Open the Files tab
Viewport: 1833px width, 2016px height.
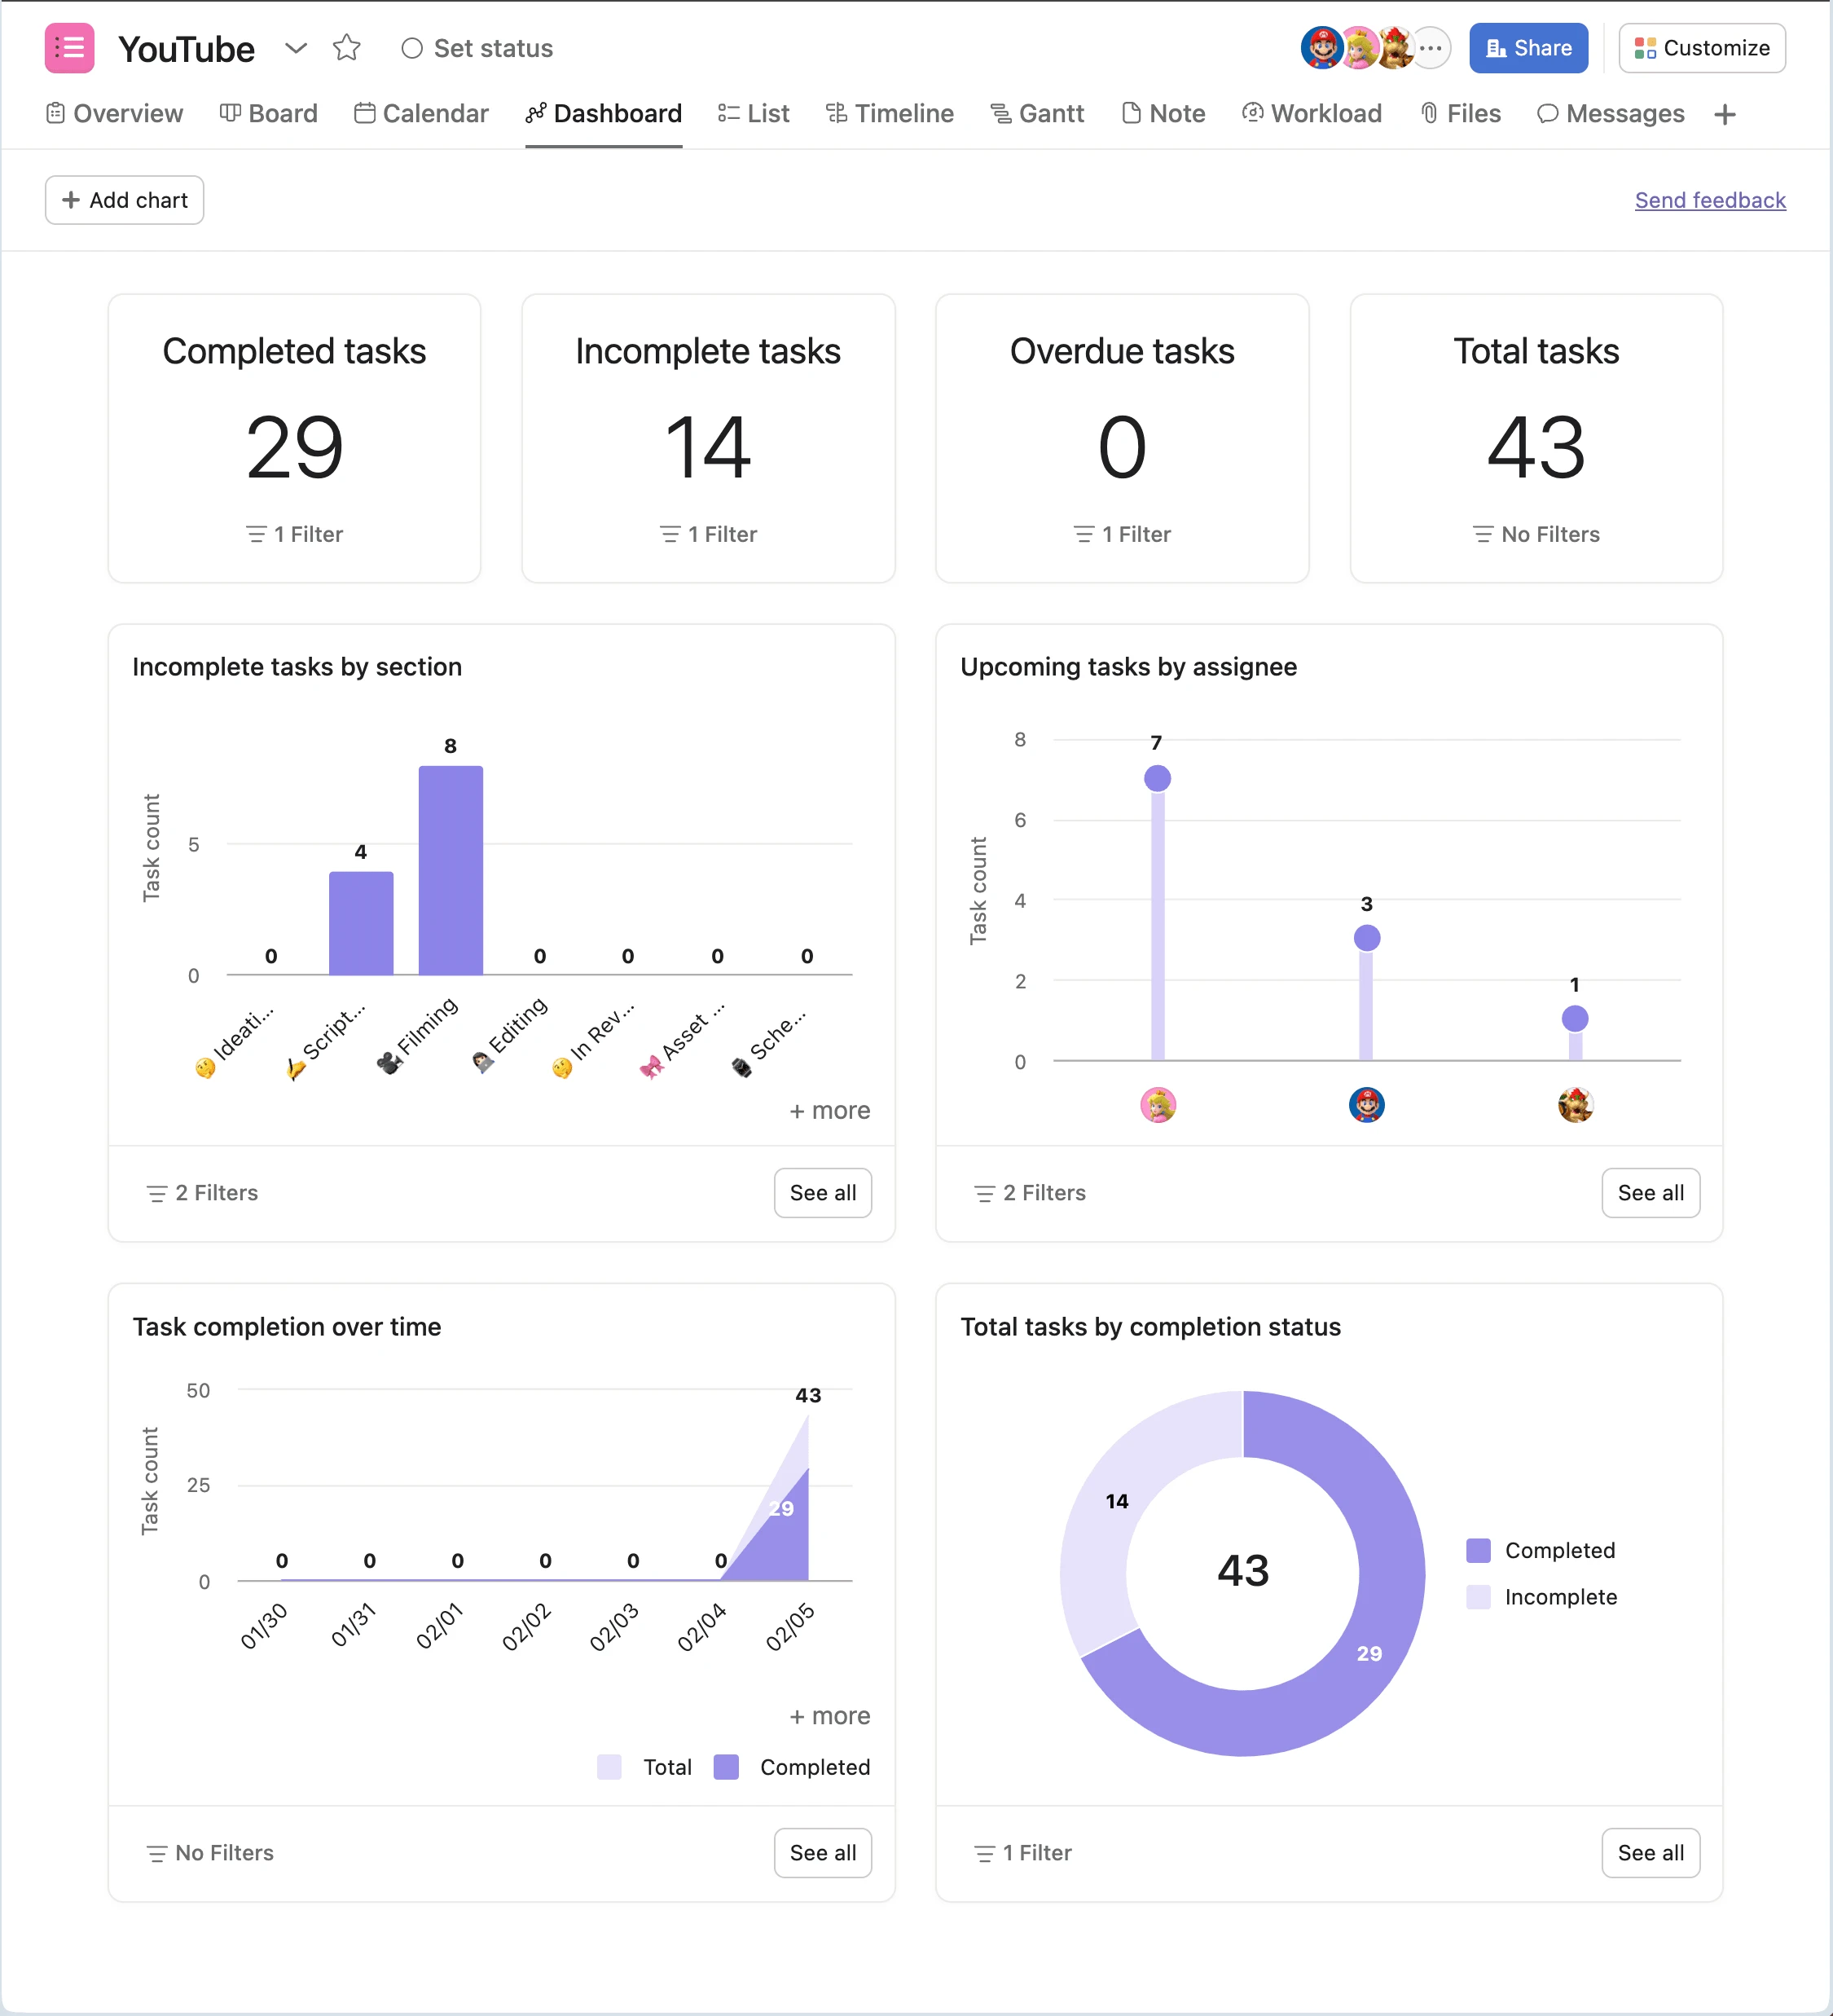(1461, 114)
